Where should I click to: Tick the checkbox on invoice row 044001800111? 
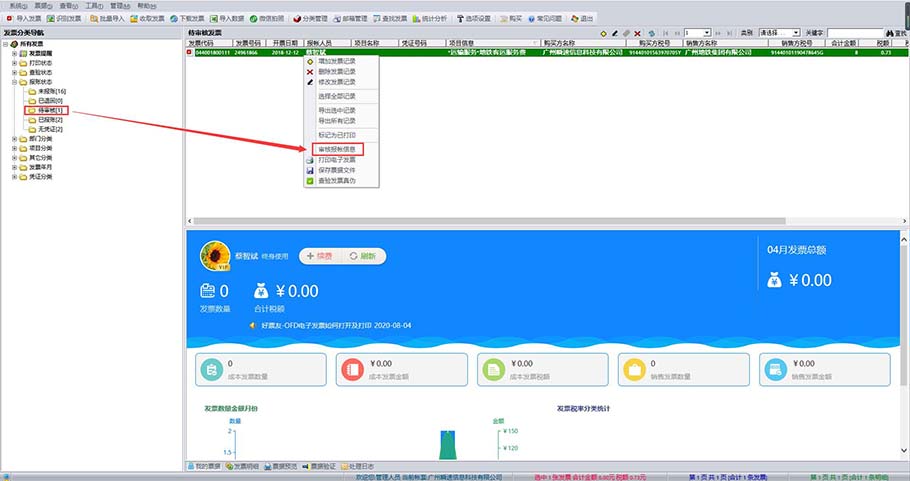(189, 52)
